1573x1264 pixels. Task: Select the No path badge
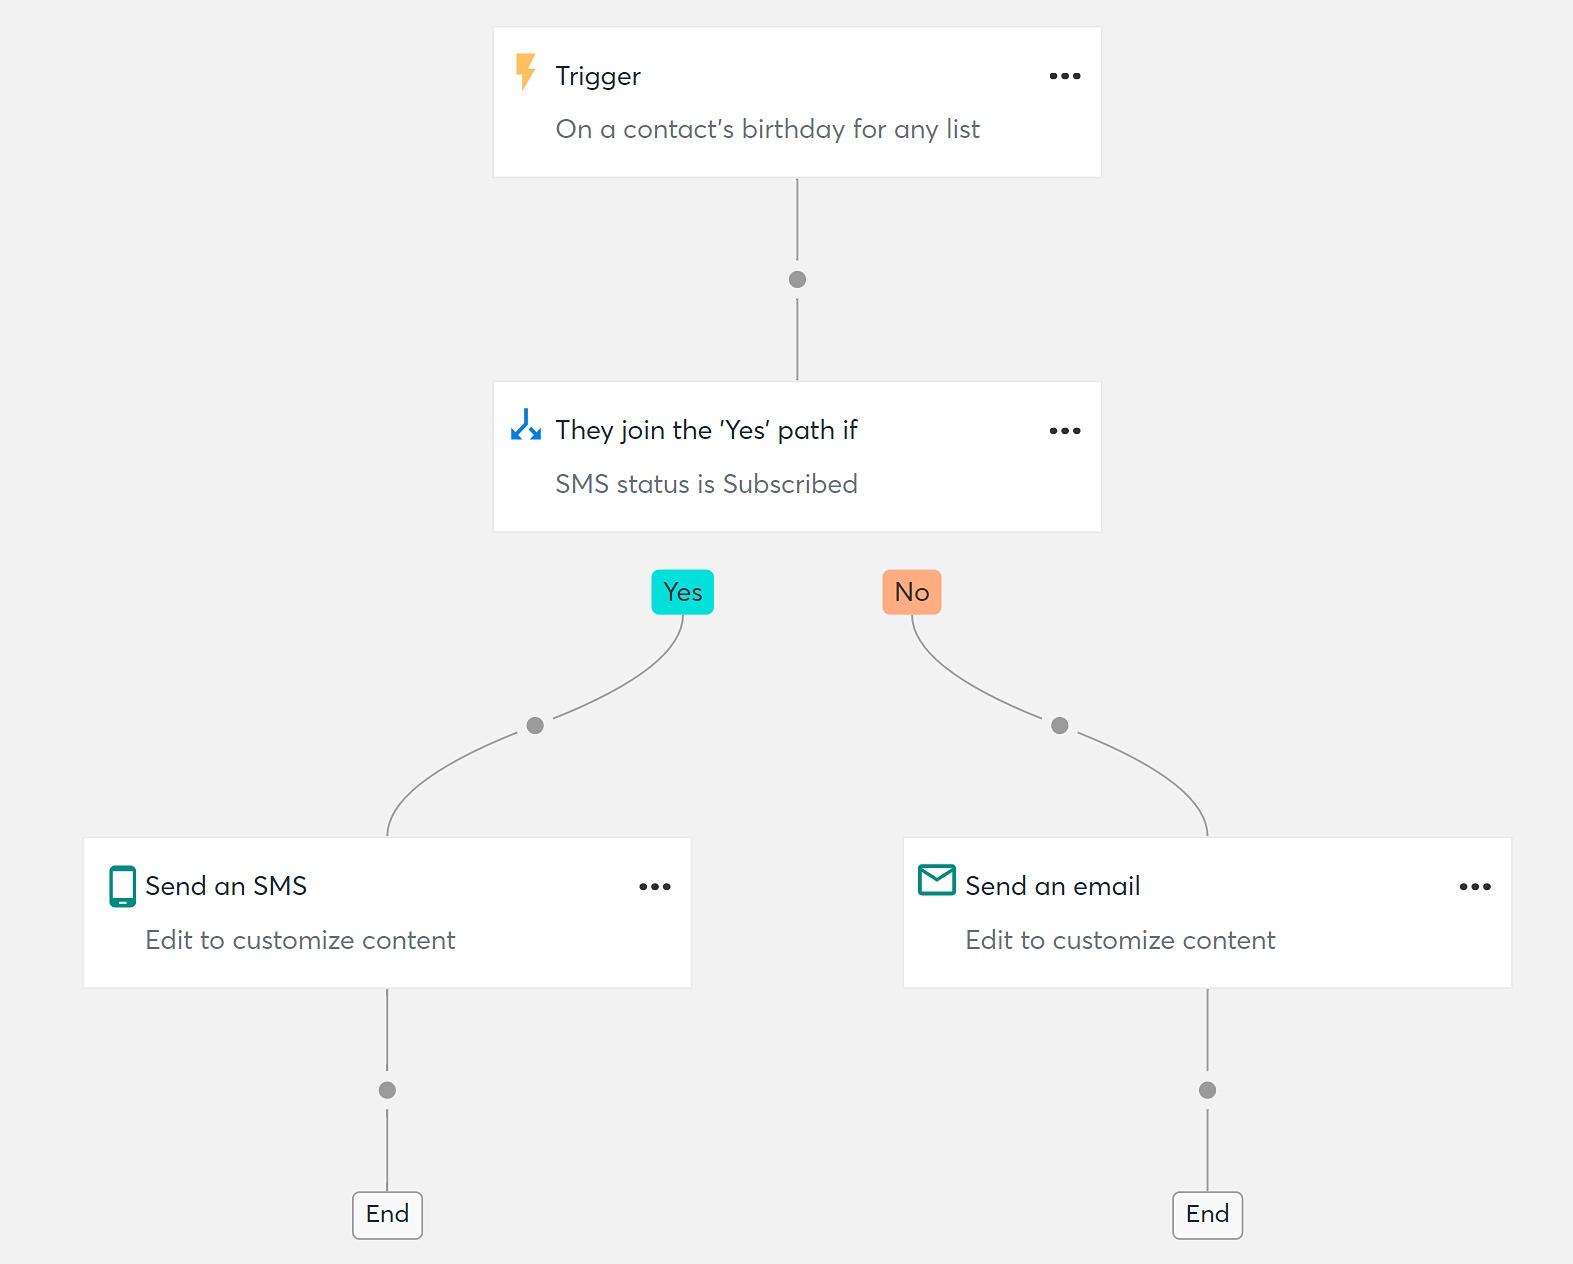[x=911, y=592]
